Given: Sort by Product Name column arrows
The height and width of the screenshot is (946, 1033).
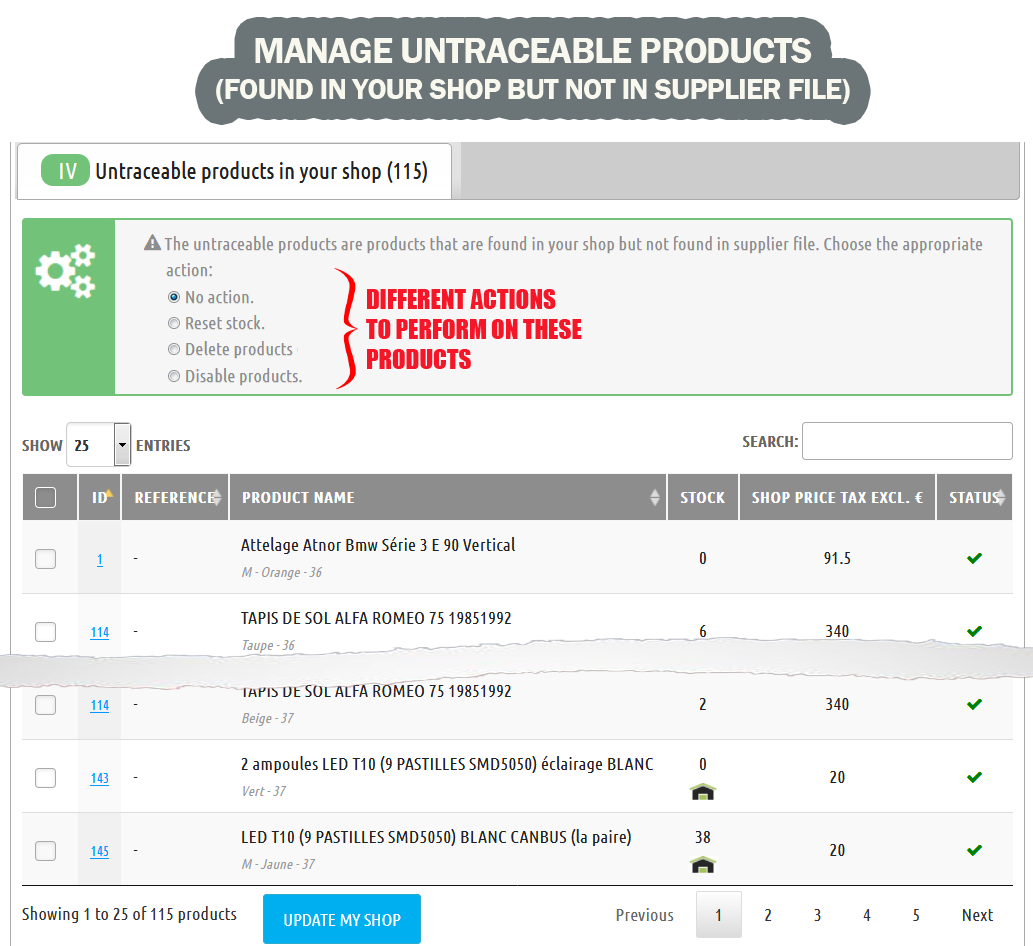Looking at the screenshot, I should (655, 497).
